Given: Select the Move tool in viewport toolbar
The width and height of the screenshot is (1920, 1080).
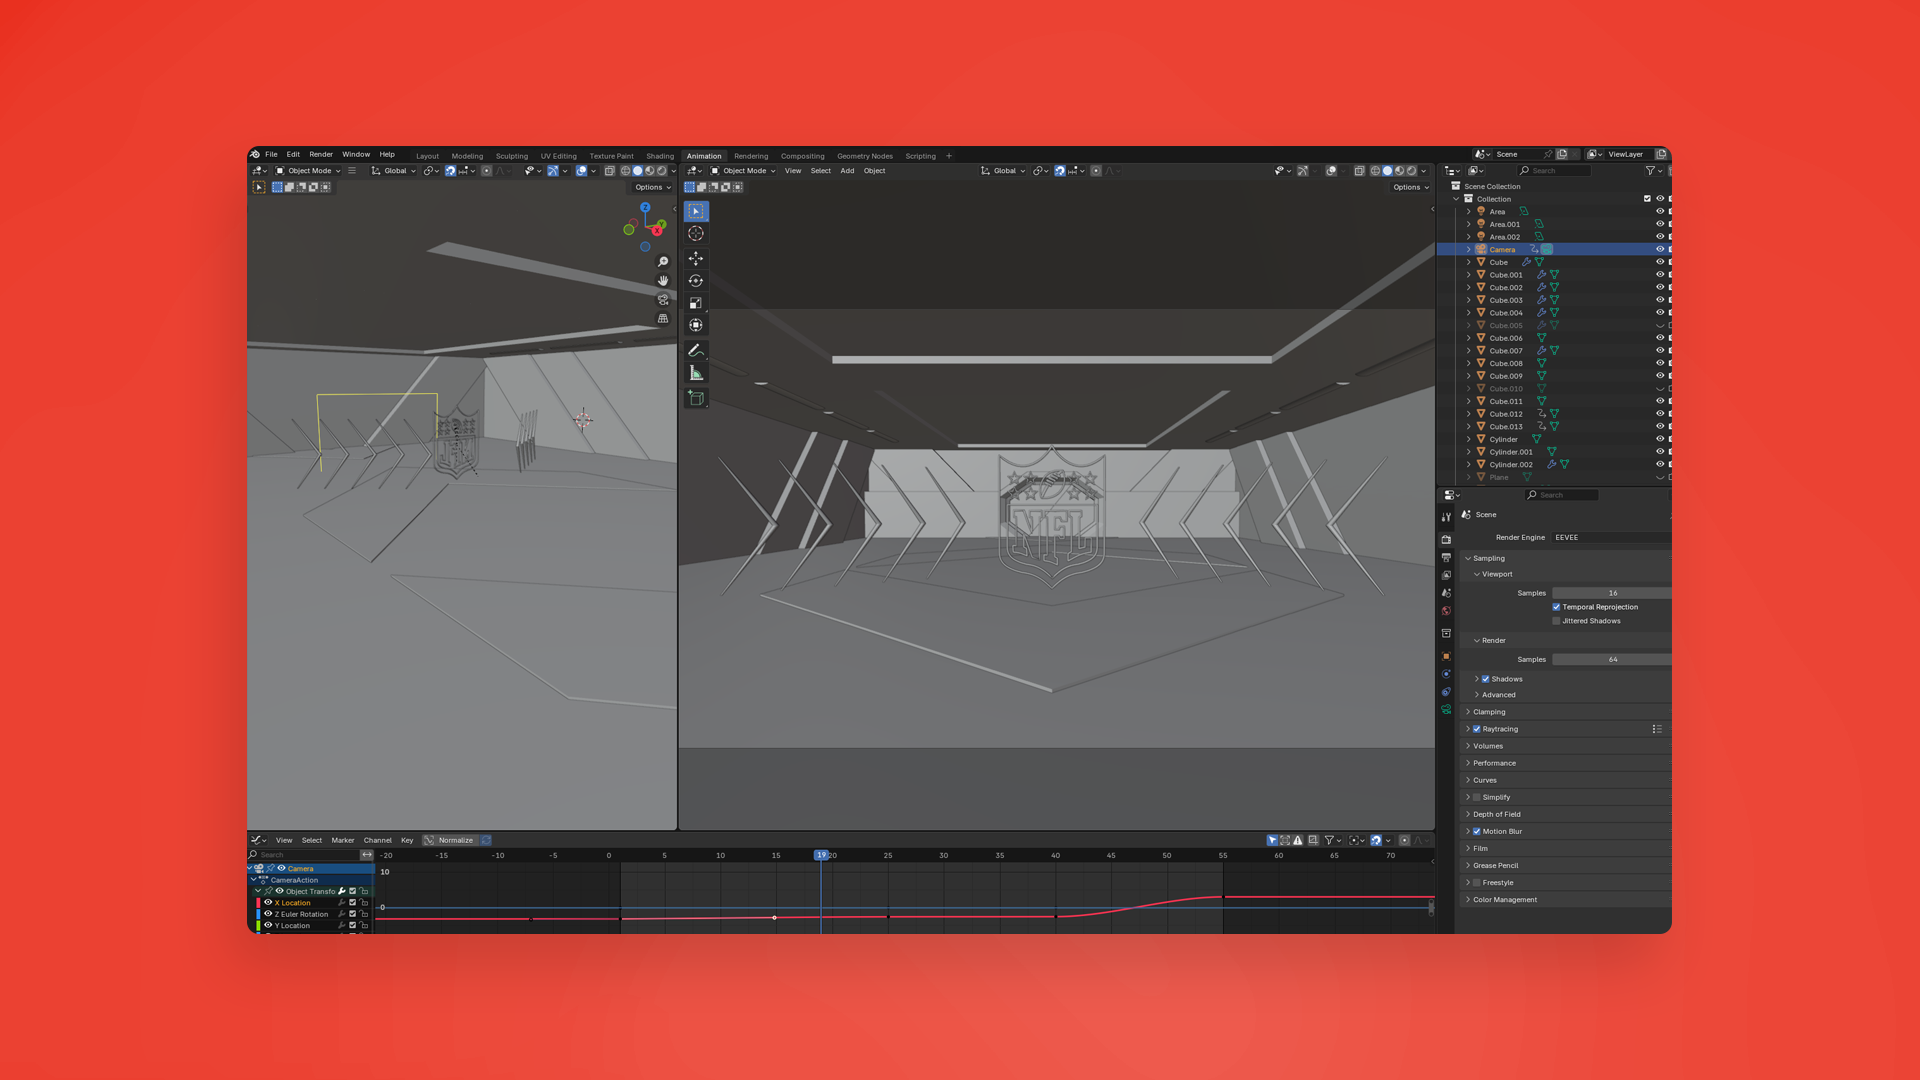Looking at the screenshot, I should tap(696, 258).
